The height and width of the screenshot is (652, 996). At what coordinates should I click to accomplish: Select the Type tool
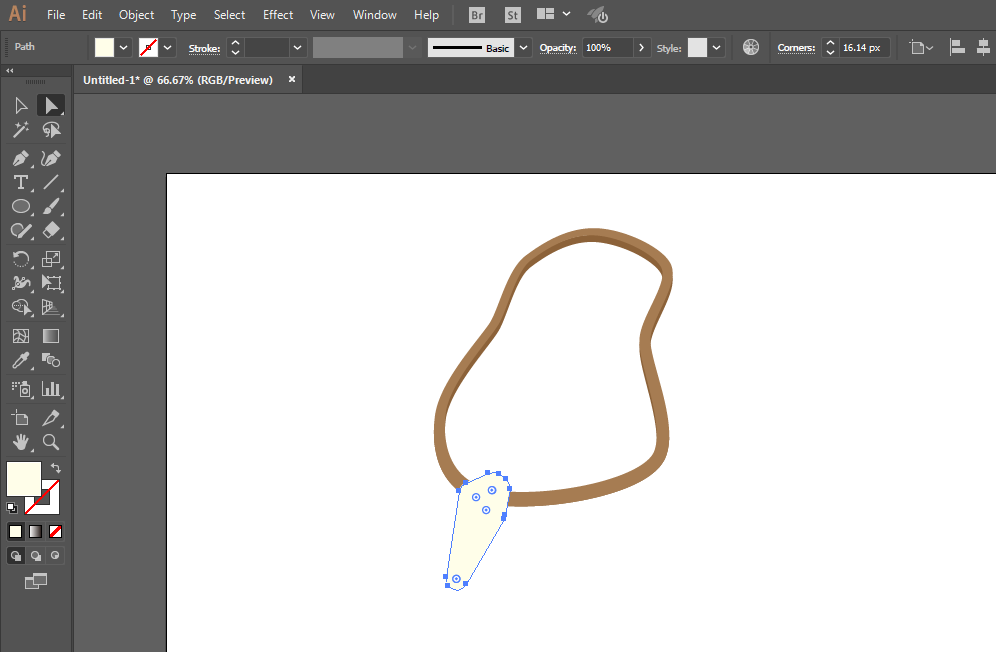point(20,182)
